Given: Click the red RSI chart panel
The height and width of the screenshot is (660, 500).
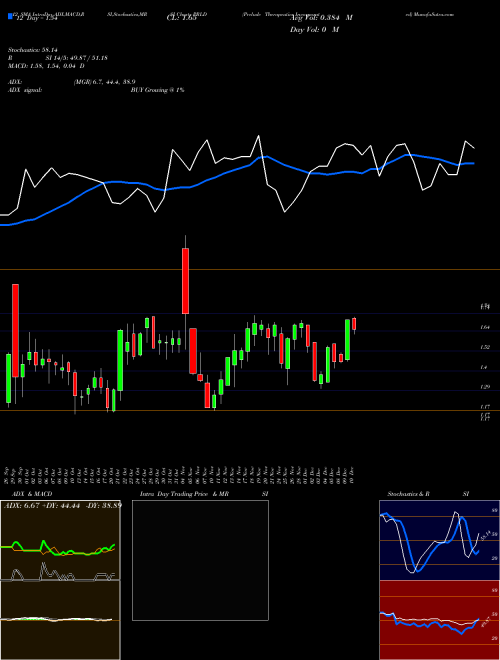Looking at the screenshot, I should click(x=439, y=620).
